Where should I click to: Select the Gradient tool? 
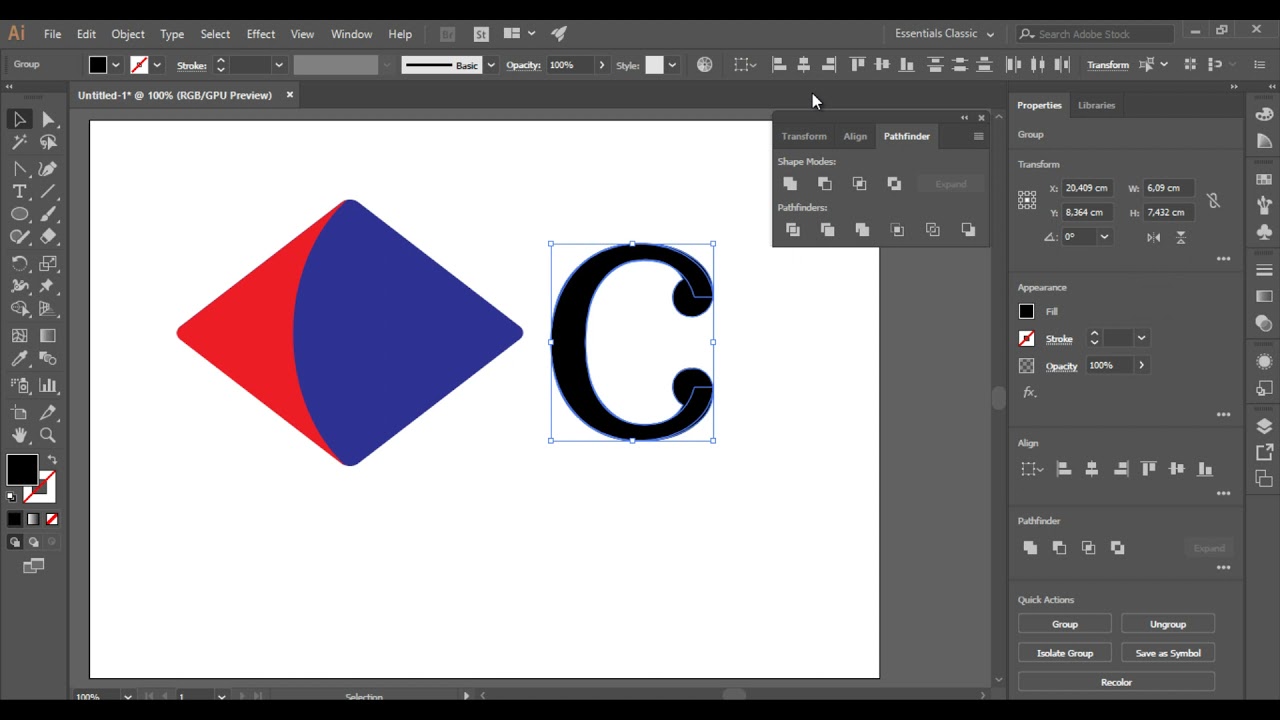pos(48,336)
